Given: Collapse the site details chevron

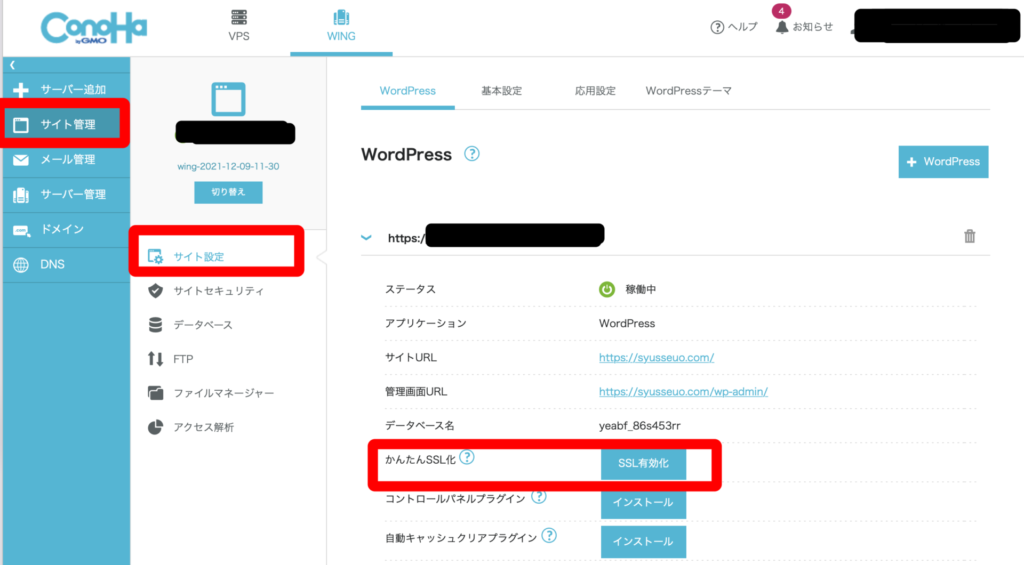Looking at the screenshot, I should click(366, 238).
